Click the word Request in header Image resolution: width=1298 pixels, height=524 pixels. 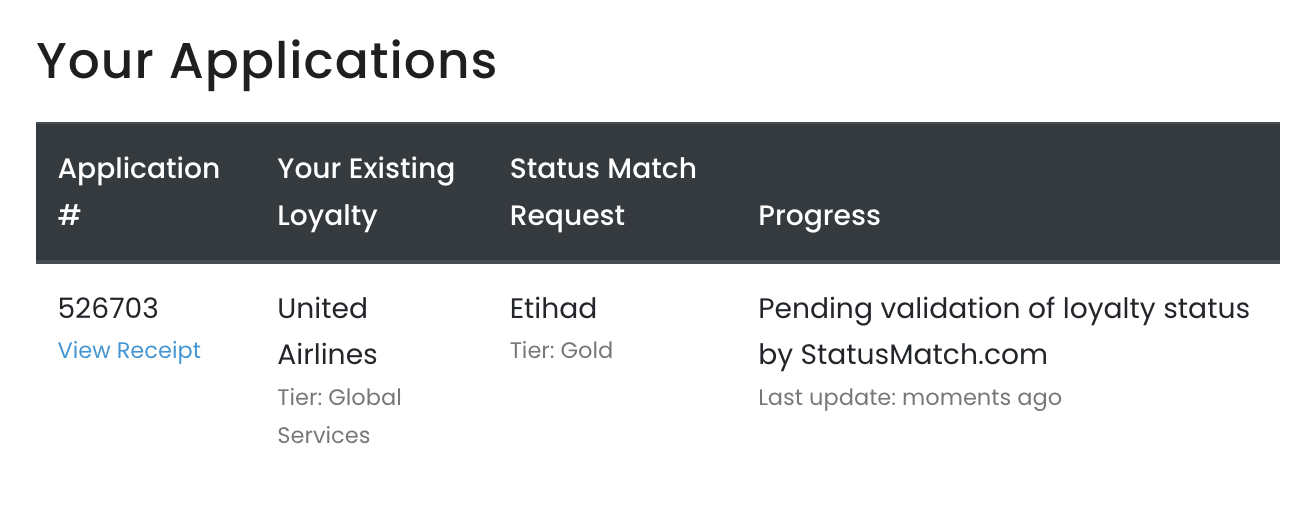pos(567,217)
